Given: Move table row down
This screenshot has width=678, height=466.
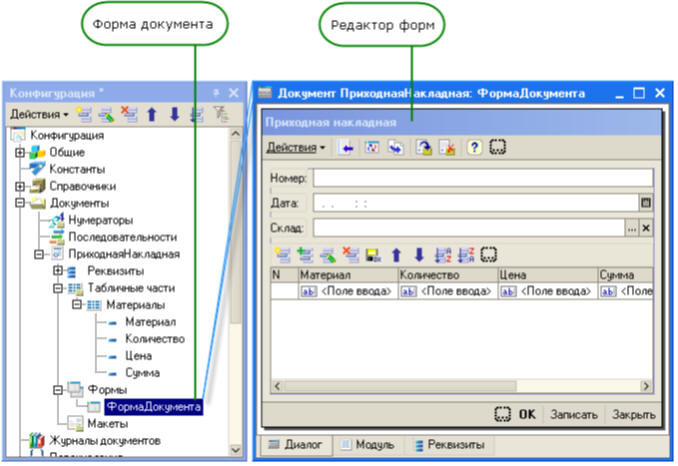Looking at the screenshot, I should tap(419, 255).
